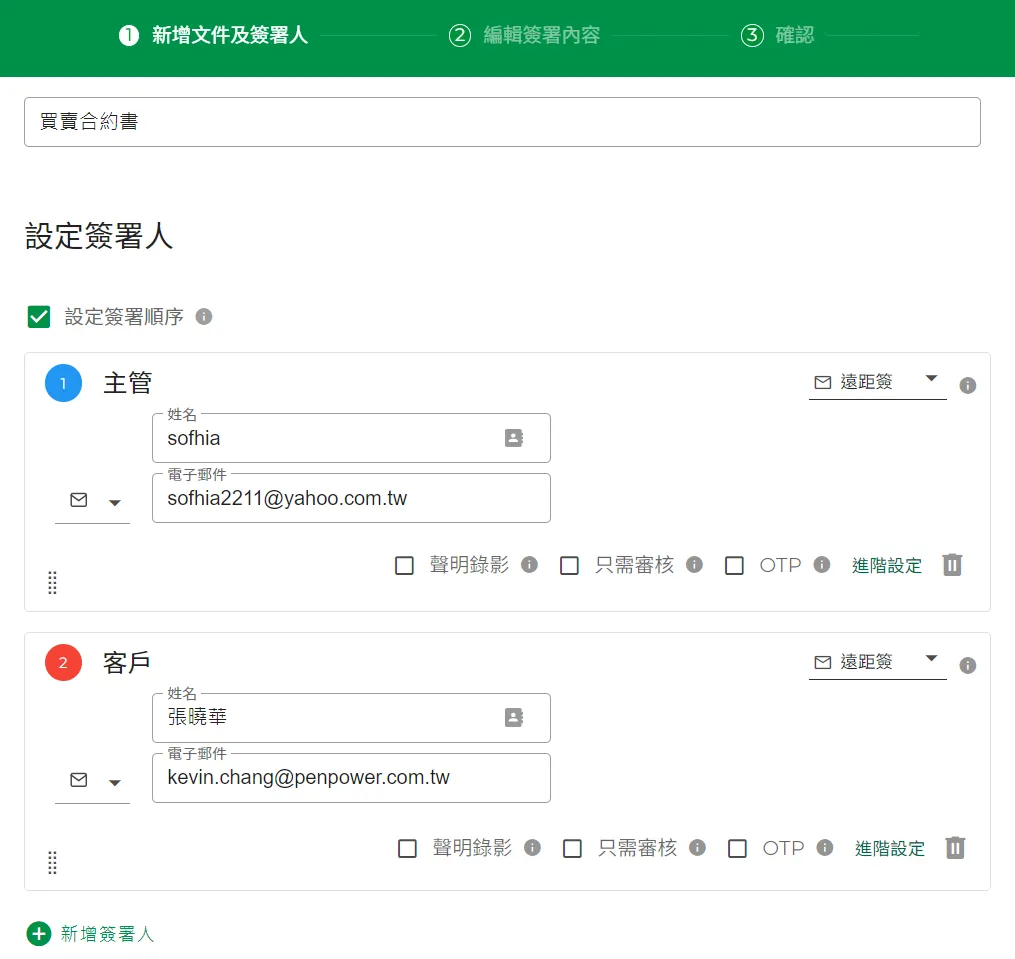1015x959 pixels.
Task: Click drag handle dots of 主管 card
Action: coord(52,583)
